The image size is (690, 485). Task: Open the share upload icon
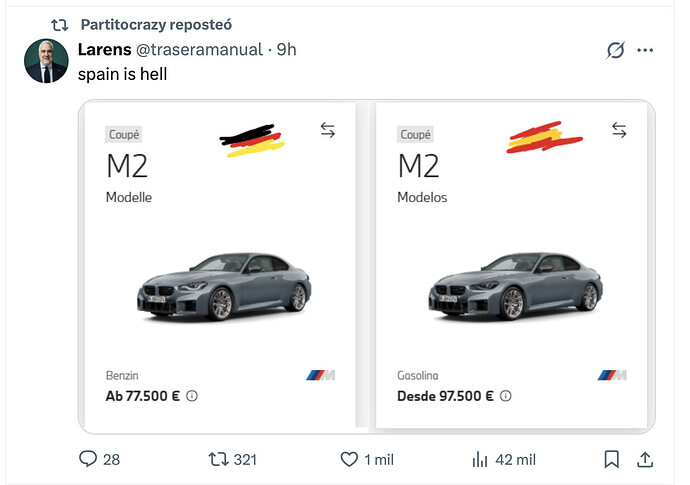pyautogui.click(x=645, y=459)
